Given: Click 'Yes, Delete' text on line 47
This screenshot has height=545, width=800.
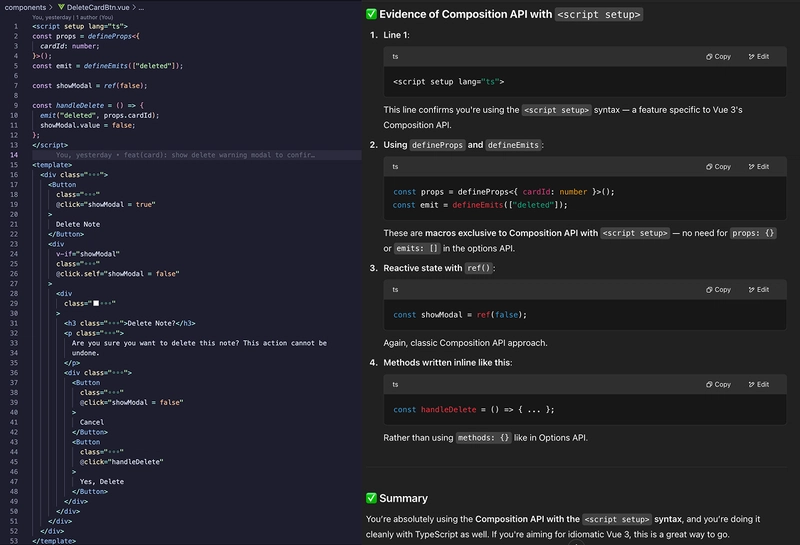Looking at the screenshot, I should click(102, 482).
